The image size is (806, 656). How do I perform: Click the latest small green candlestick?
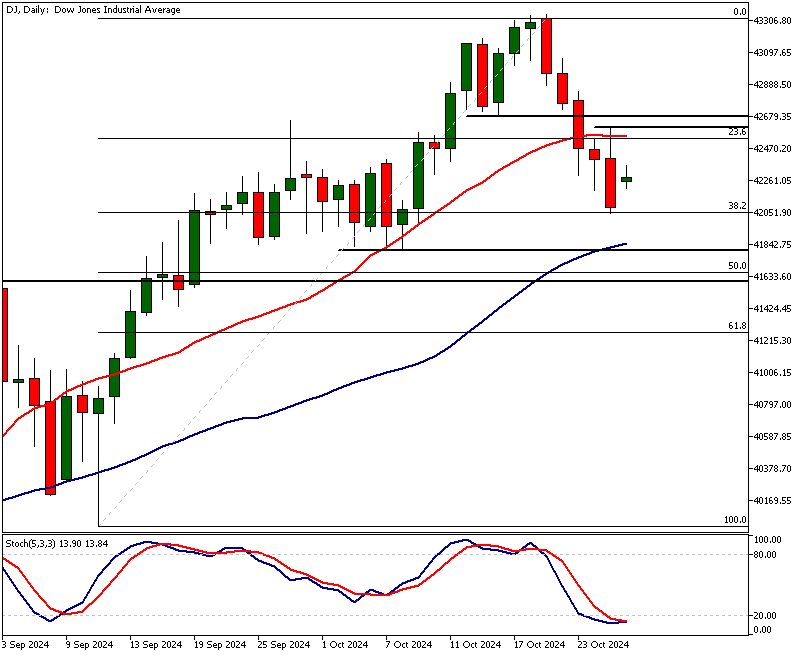(627, 179)
